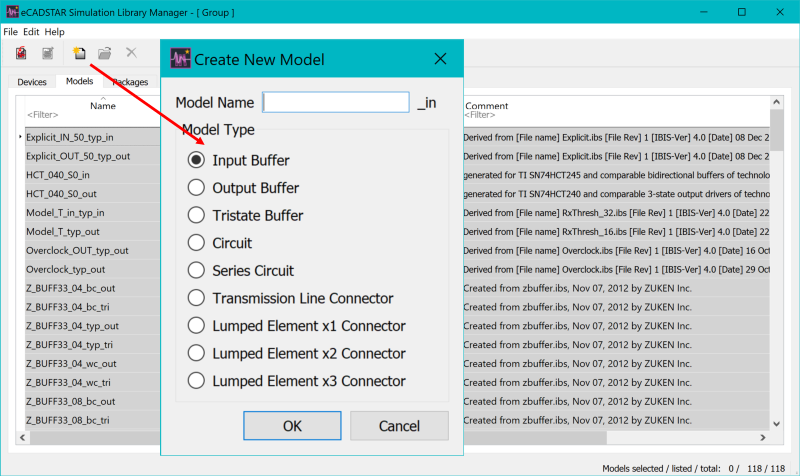Click the Comment column filter field
Screen dimensions: 800x476
click(x=480, y=115)
